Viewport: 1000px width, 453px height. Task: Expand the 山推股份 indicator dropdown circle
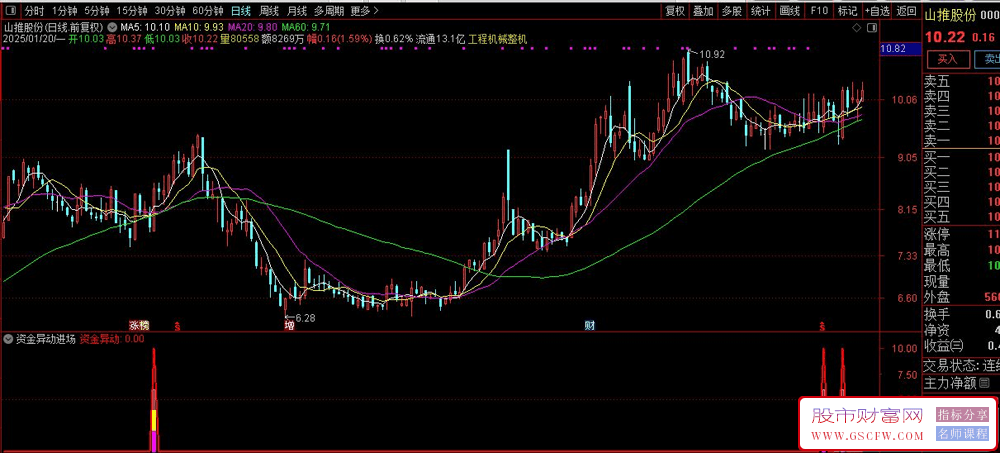click(112, 27)
